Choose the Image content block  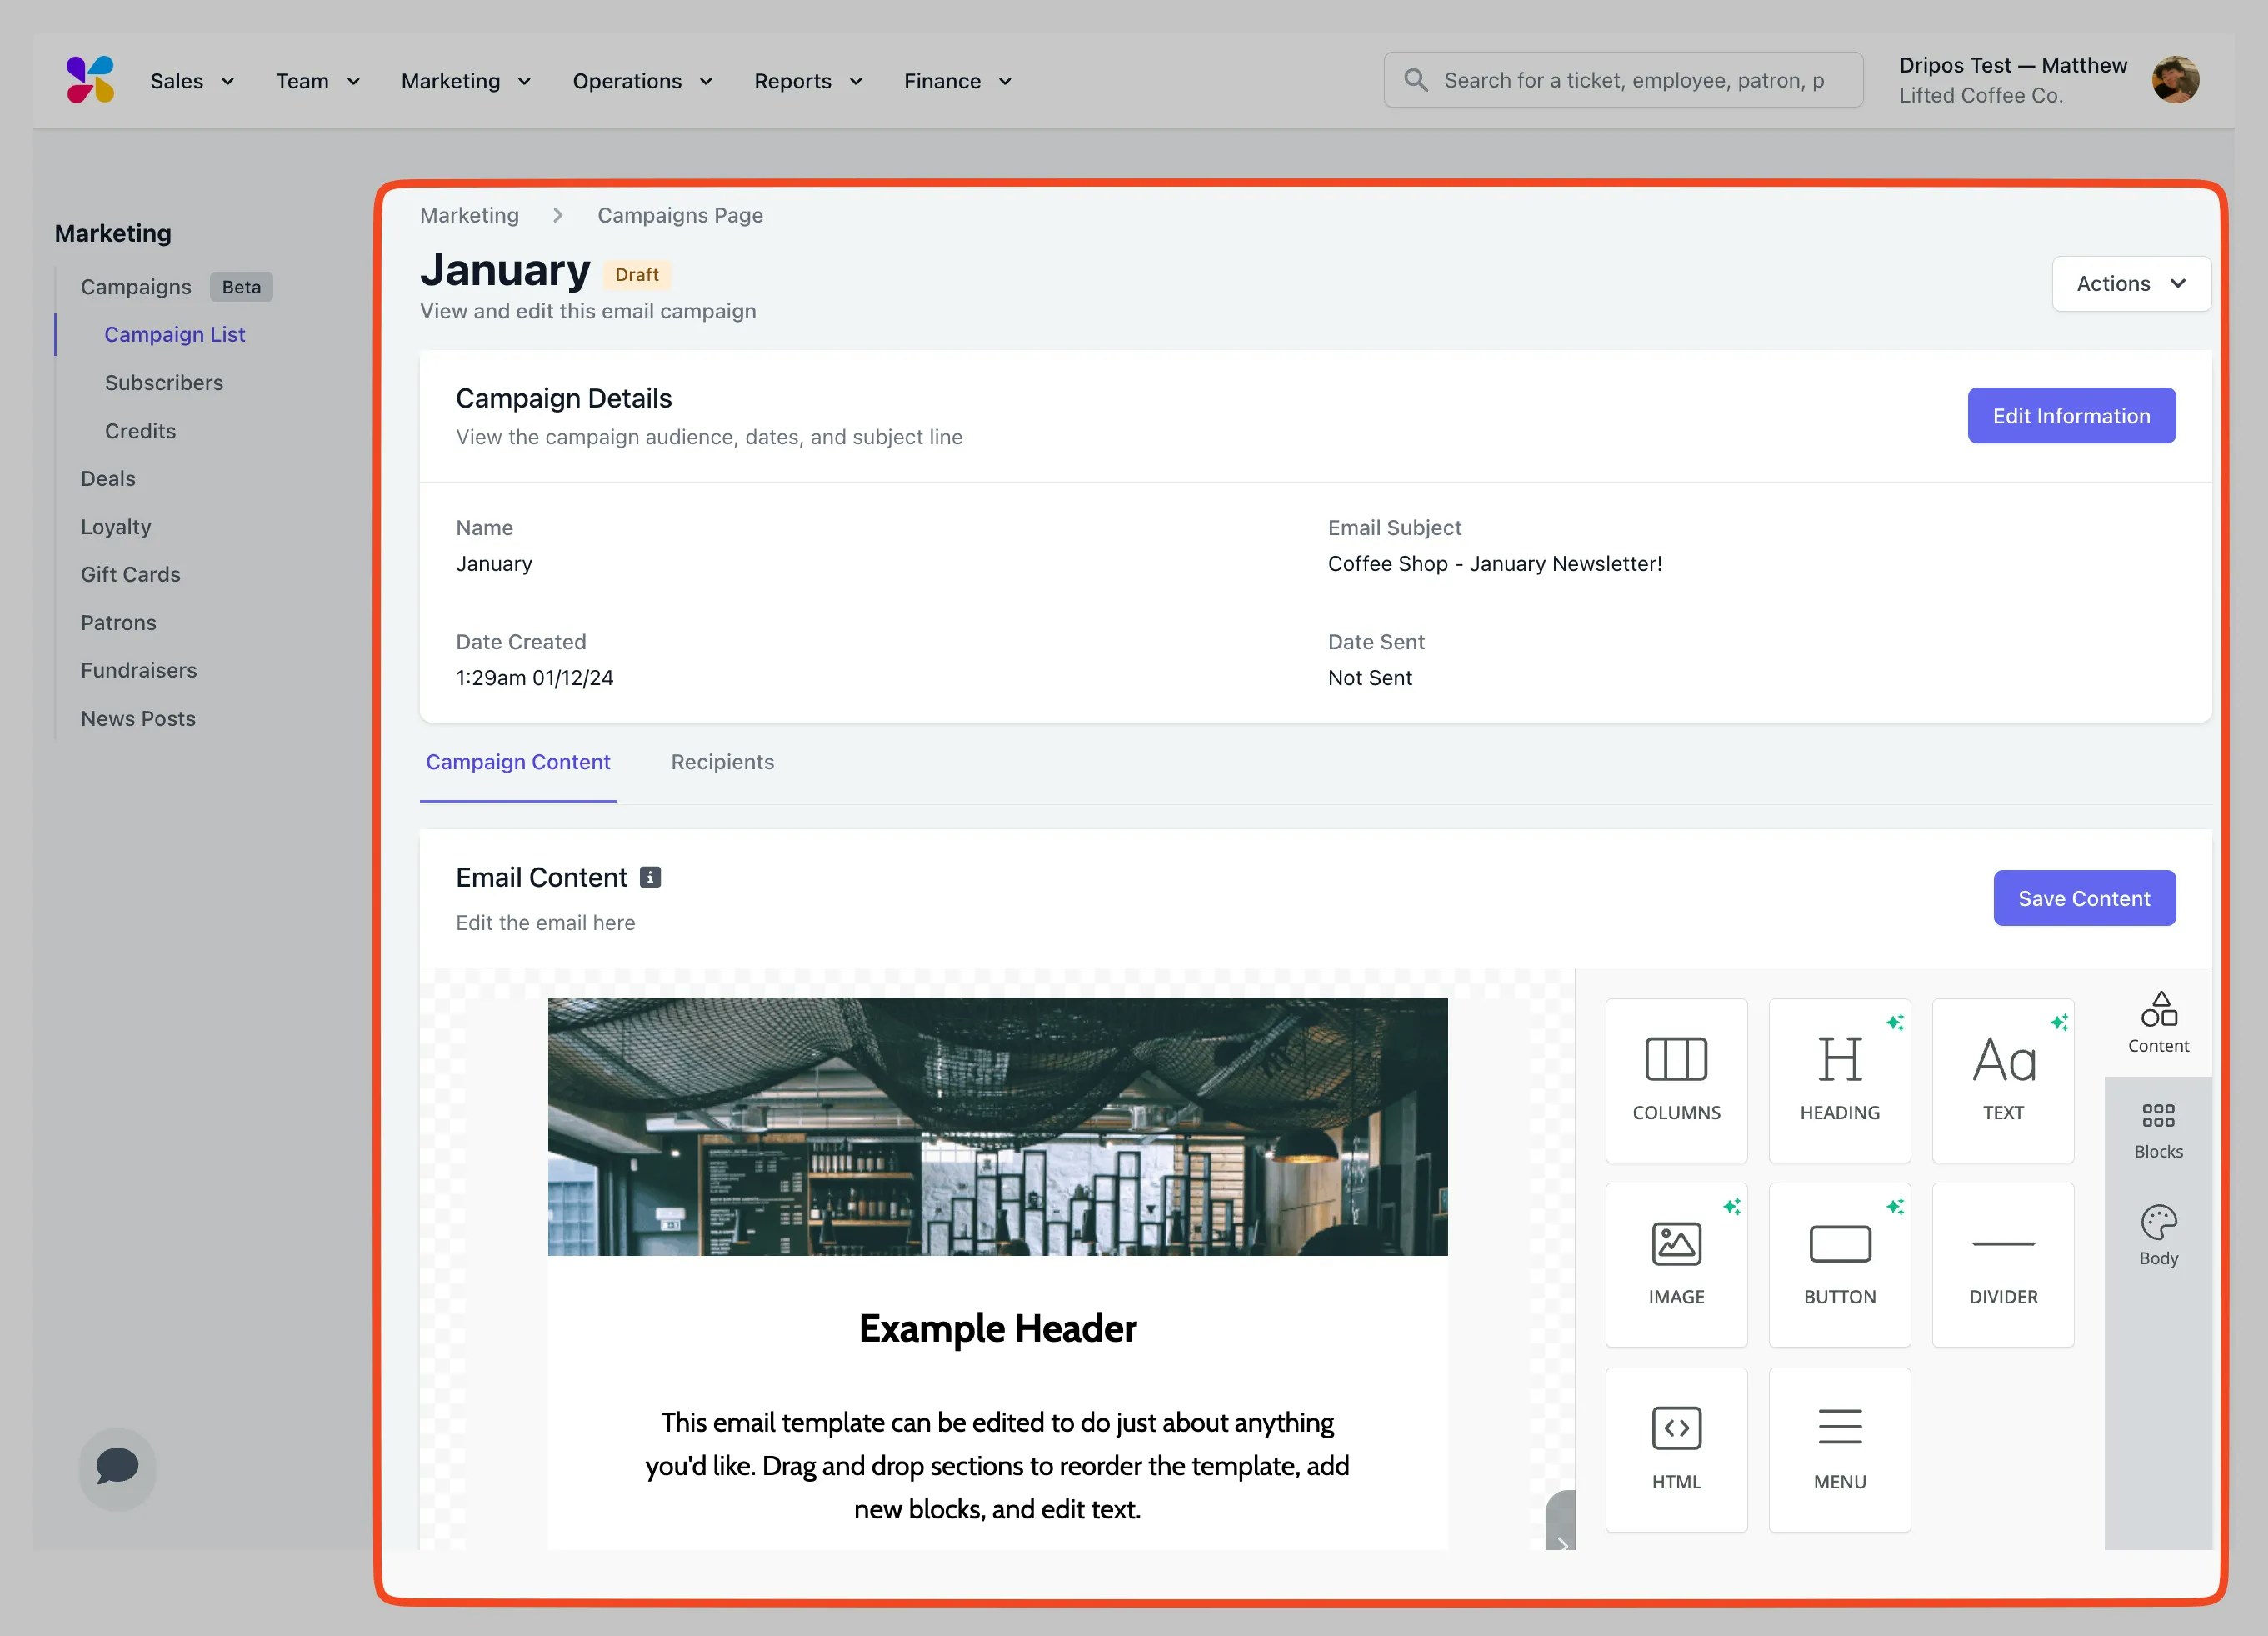pyautogui.click(x=1676, y=1264)
